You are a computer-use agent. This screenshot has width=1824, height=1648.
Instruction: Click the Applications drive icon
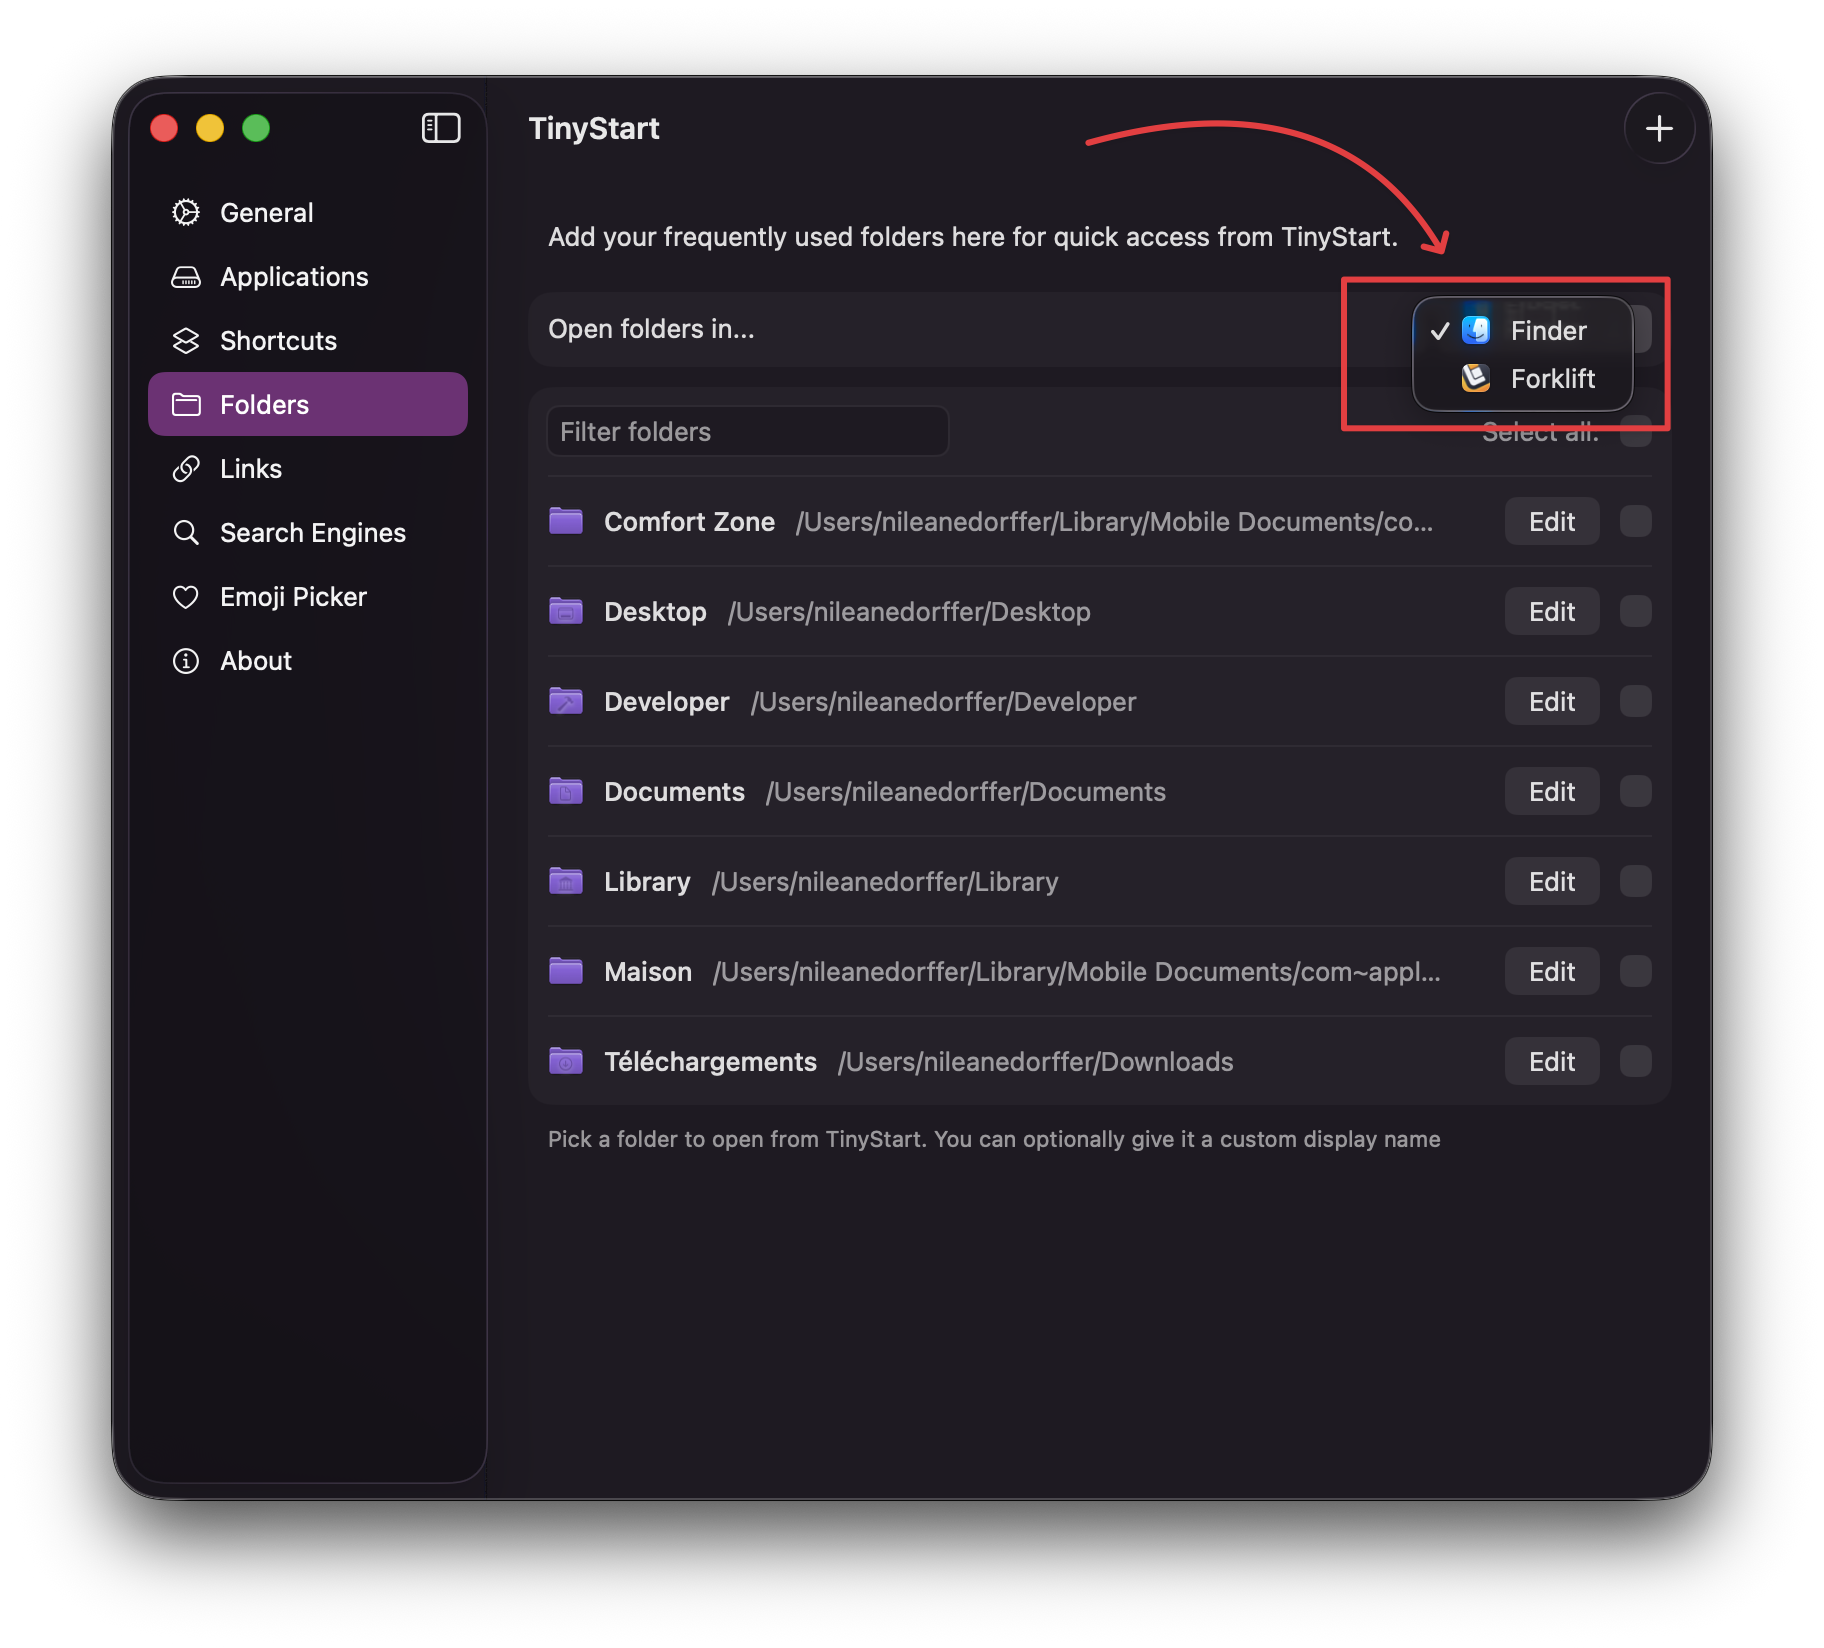186,277
